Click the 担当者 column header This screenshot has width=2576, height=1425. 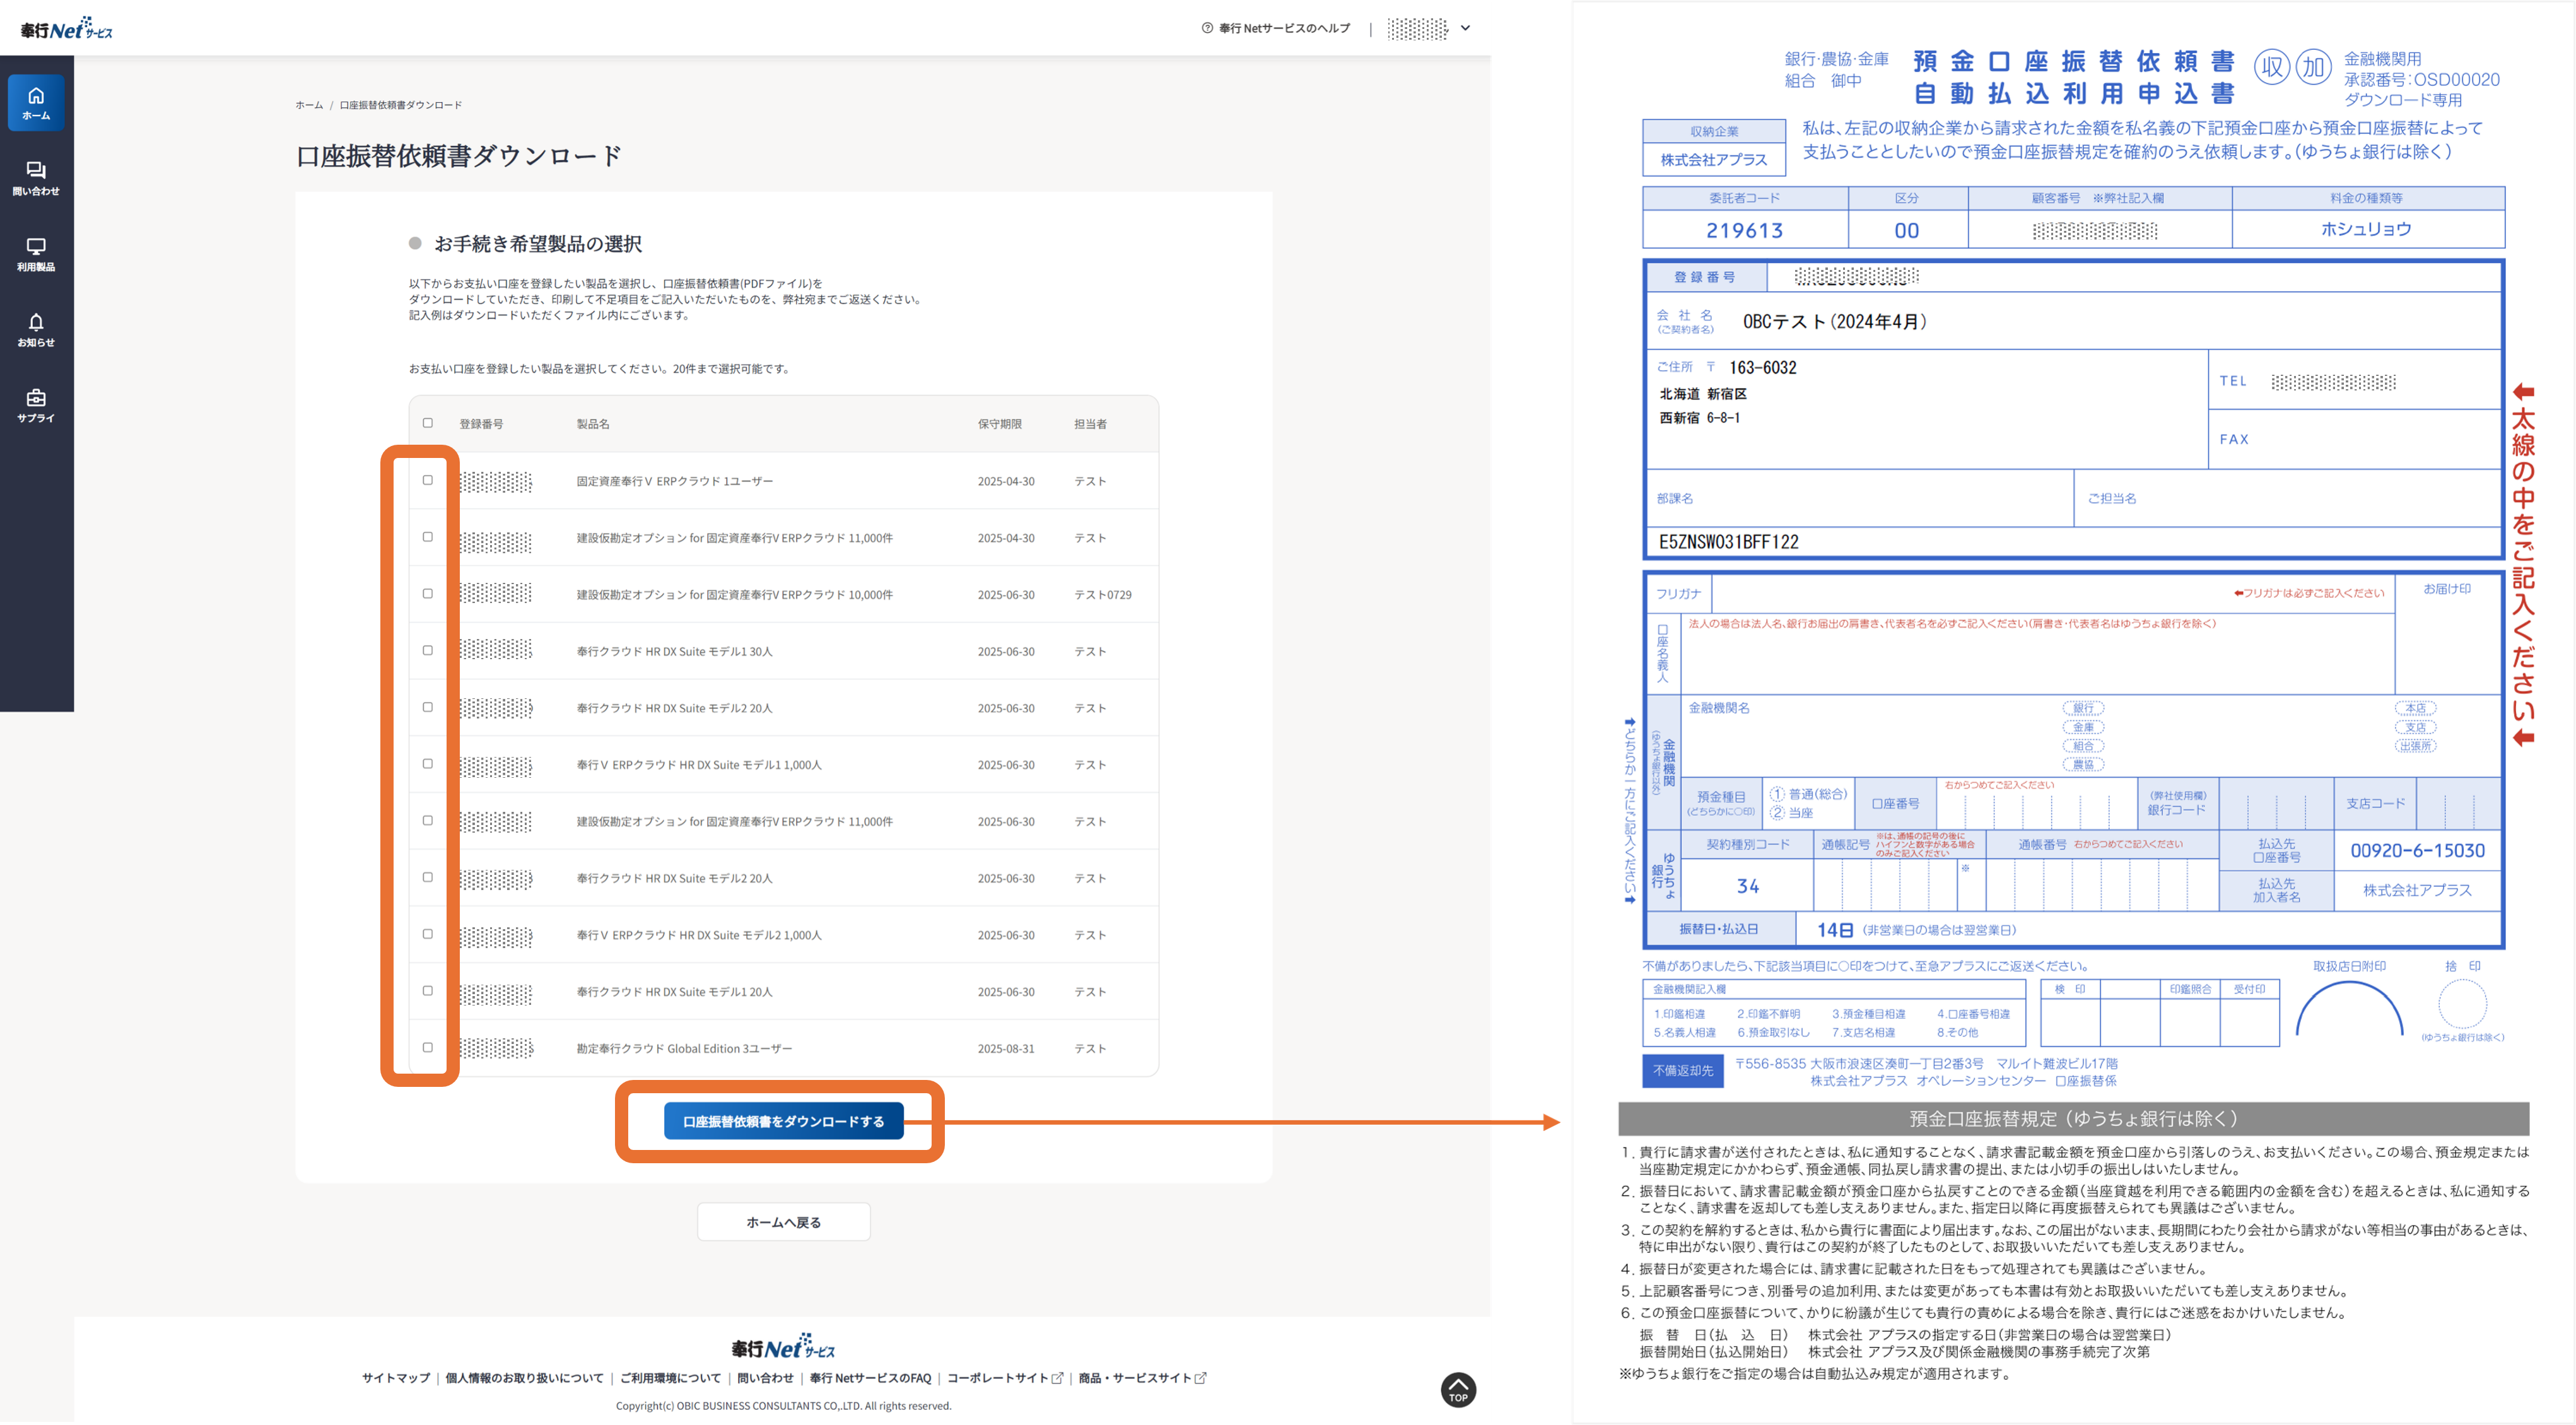coord(1090,424)
